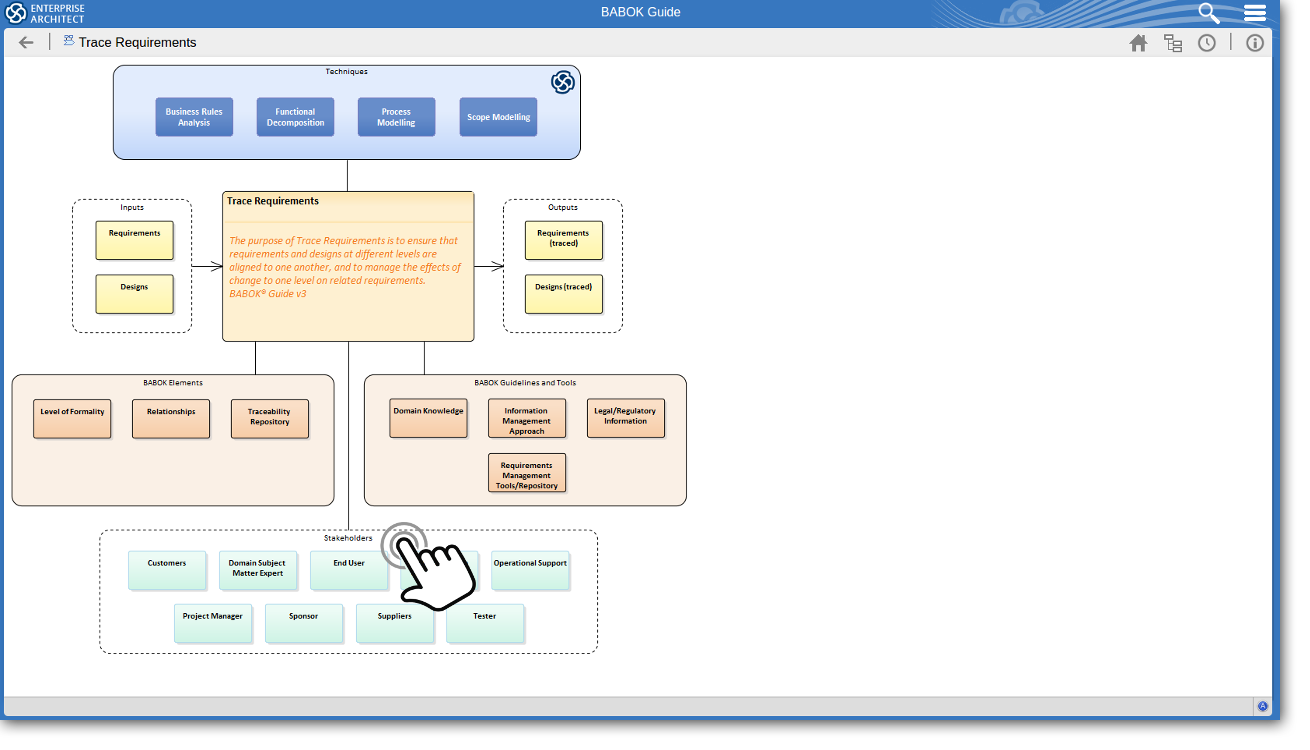Screen dimensions: 1310x750
Task: Open the history clock icon
Action: click(x=1207, y=43)
